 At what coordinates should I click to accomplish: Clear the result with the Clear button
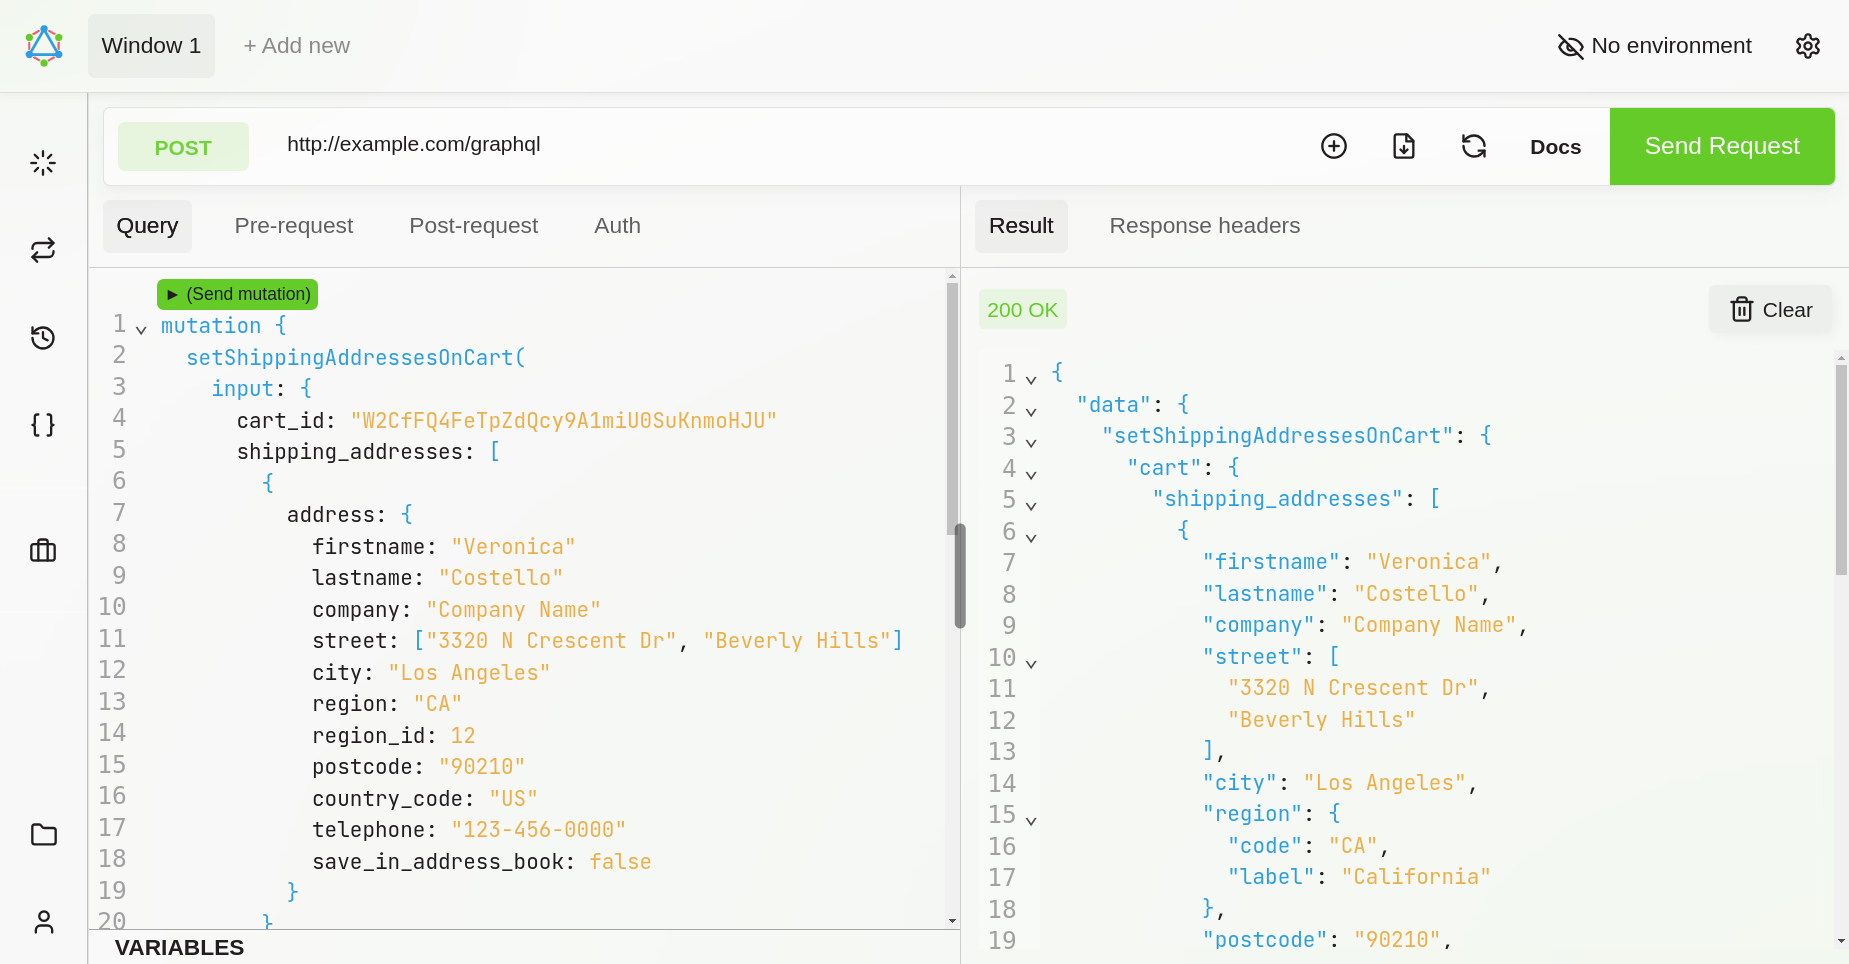tap(1771, 310)
